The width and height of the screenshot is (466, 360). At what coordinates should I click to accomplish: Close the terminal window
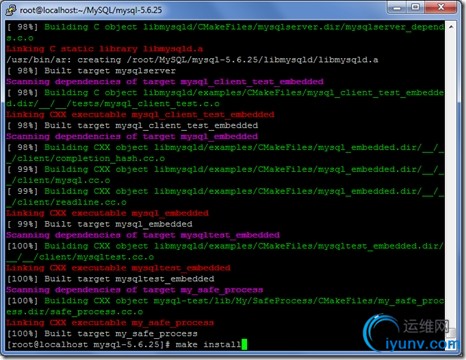pos(441,7)
